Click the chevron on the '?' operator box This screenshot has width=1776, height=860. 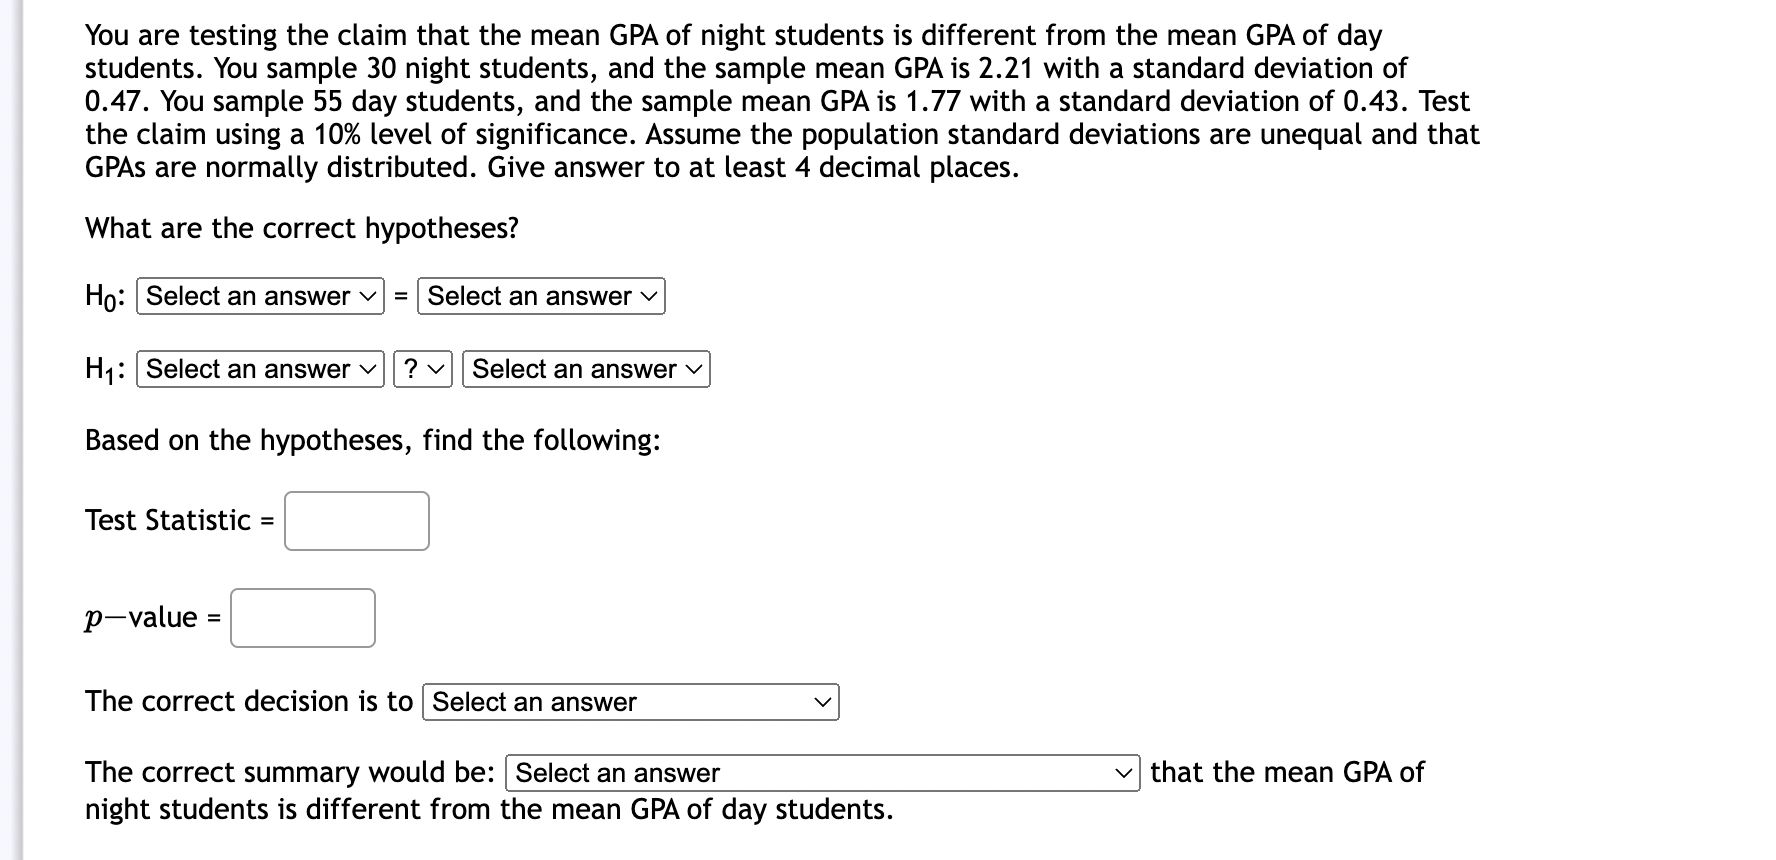pyautogui.click(x=437, y=369)
